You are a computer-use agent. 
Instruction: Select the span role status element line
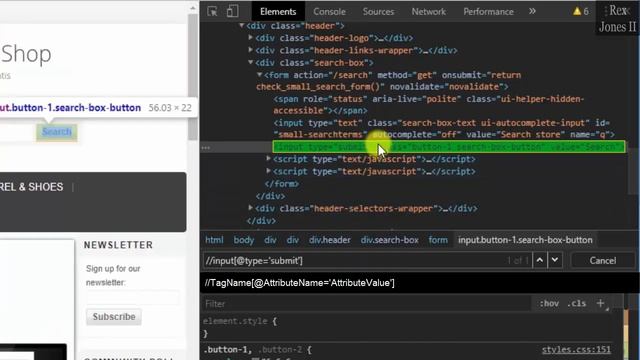click(x=429, y=105)
